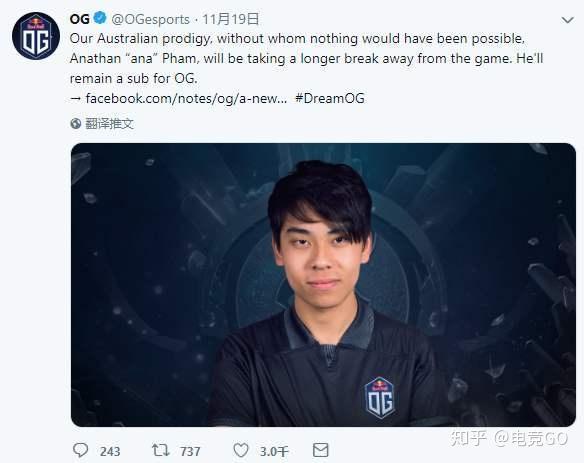Screen dimensions: 584x463
Task: Click the blue verified badge
Action: [99, 18]
